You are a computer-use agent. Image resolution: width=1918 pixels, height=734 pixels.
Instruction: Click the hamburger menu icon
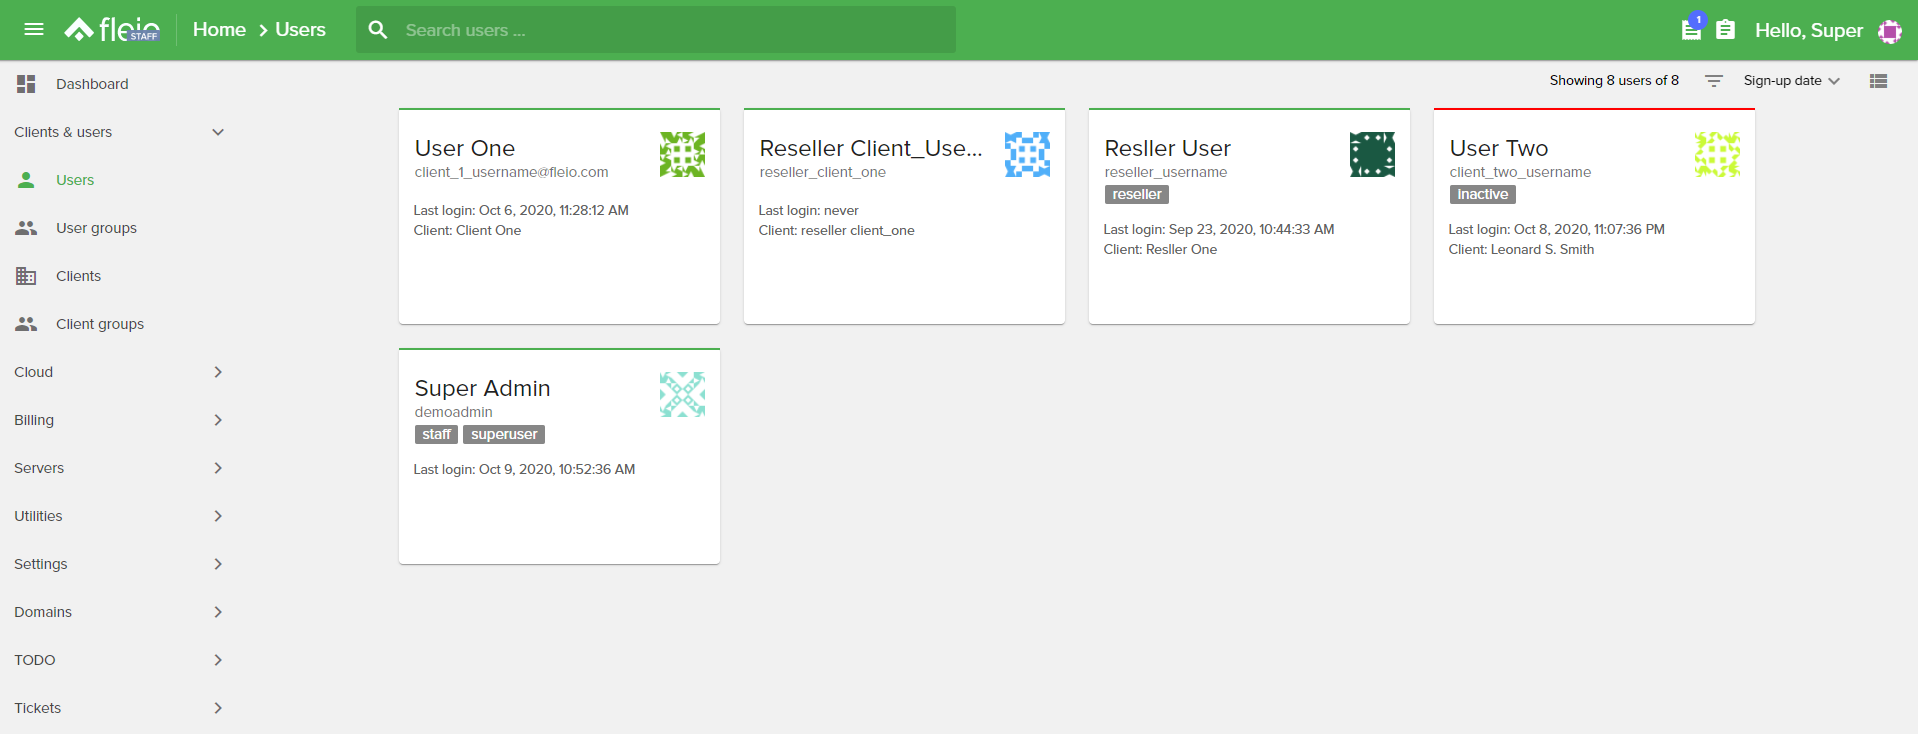34,29
